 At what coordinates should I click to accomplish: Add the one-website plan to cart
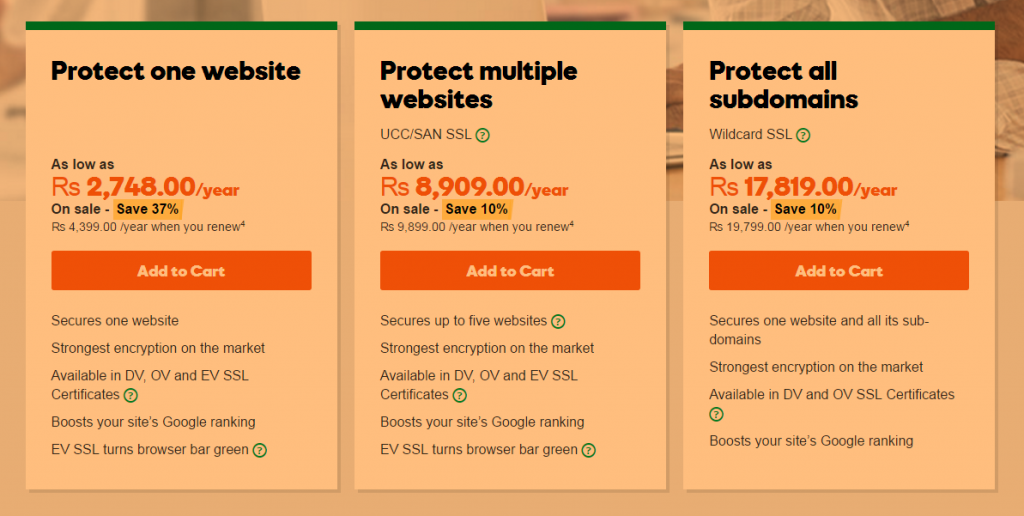pos(182,270)
